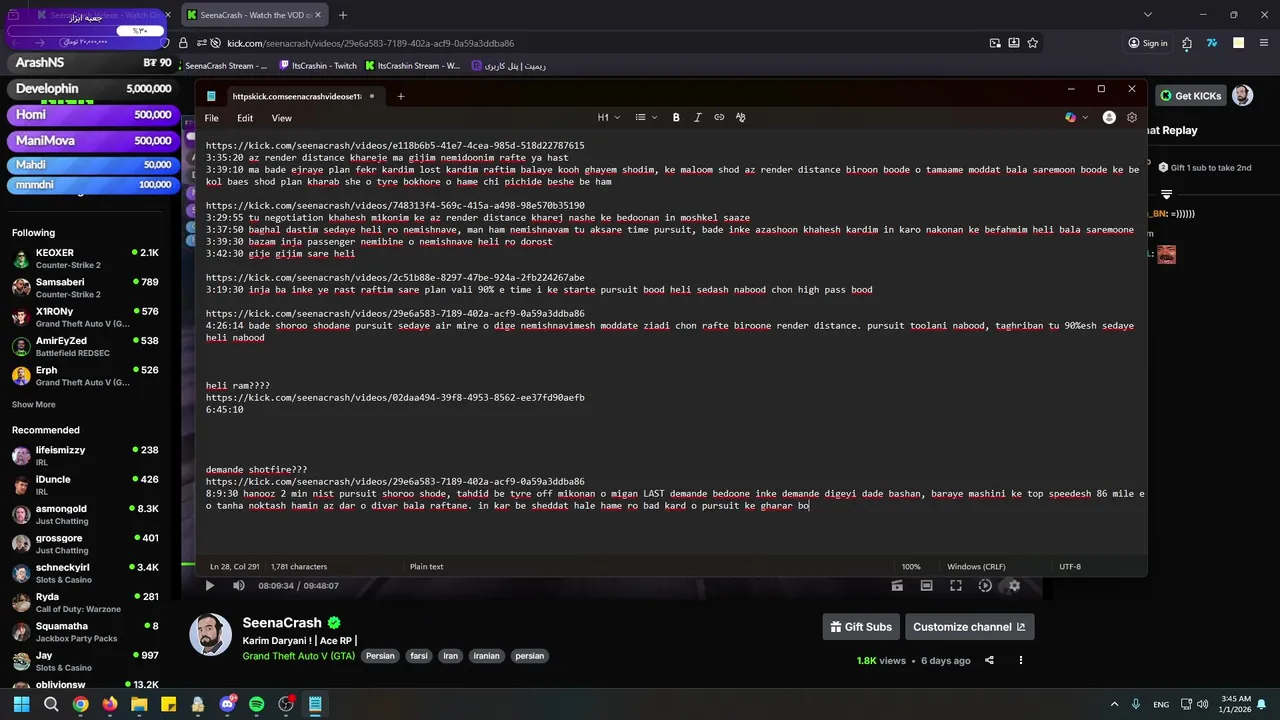The image size is (1280, 720).
Task: Change zoom level 100% in status bar
Action: pos(911,566)
